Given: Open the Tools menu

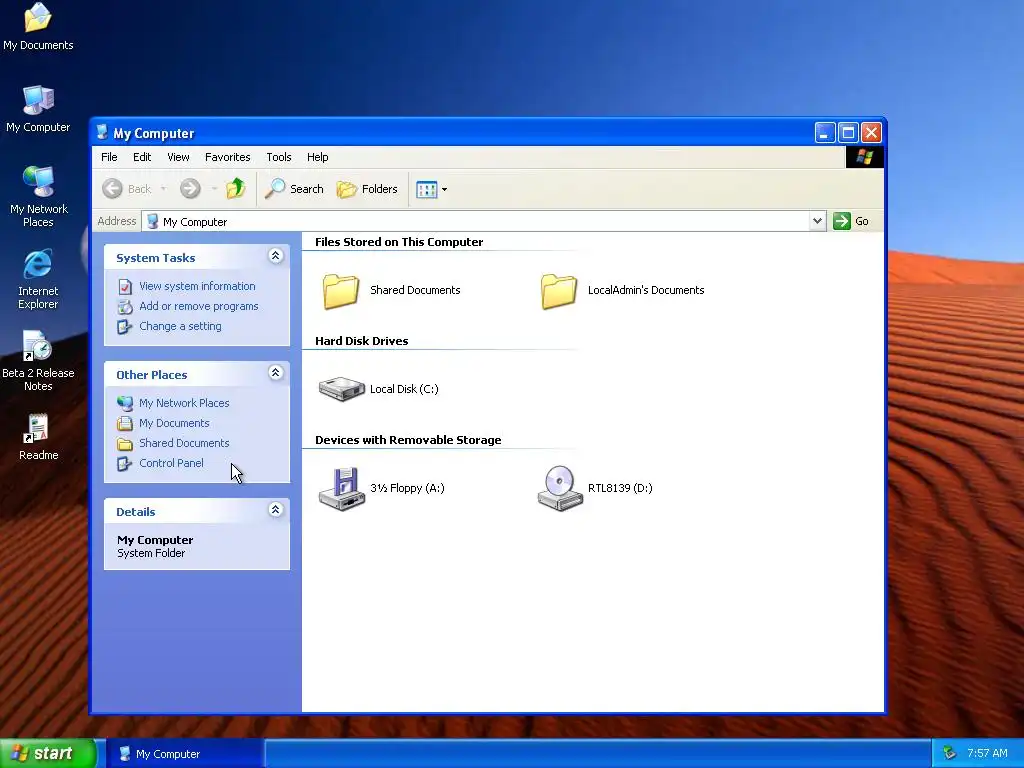Looking at the screenshot, I should coord(279,157).
